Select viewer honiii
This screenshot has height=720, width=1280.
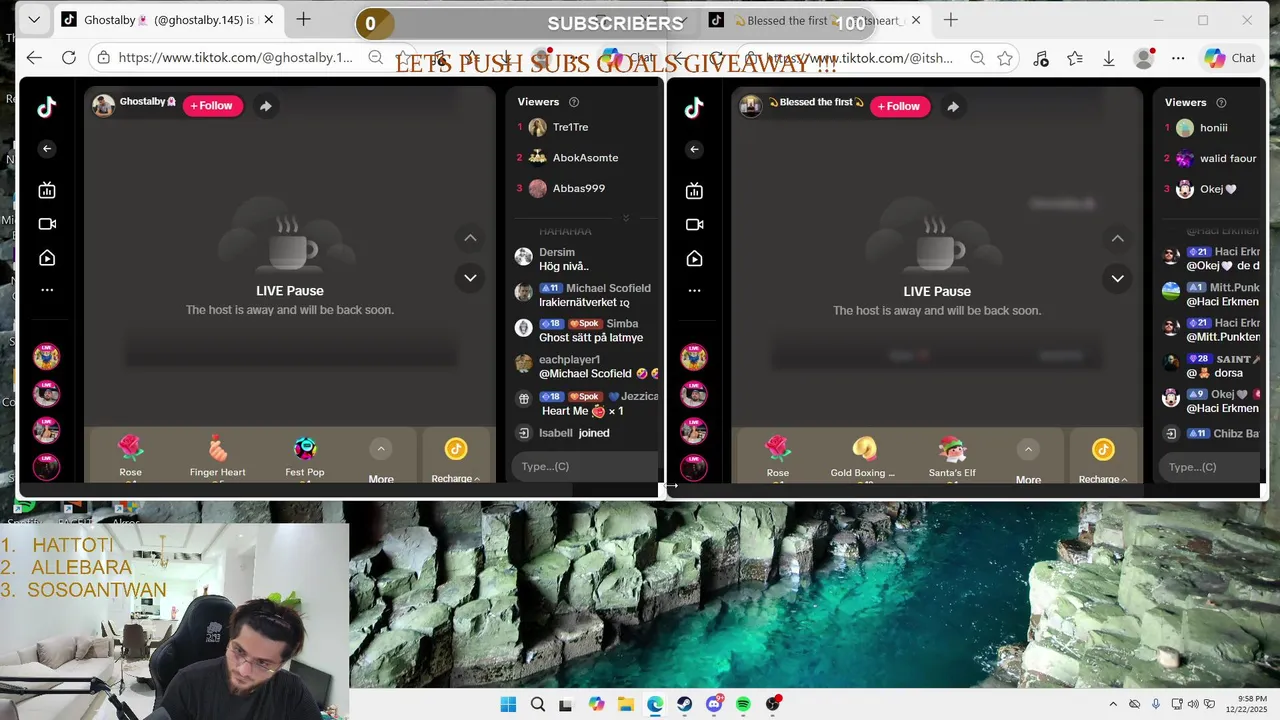tap(1212, 128)
